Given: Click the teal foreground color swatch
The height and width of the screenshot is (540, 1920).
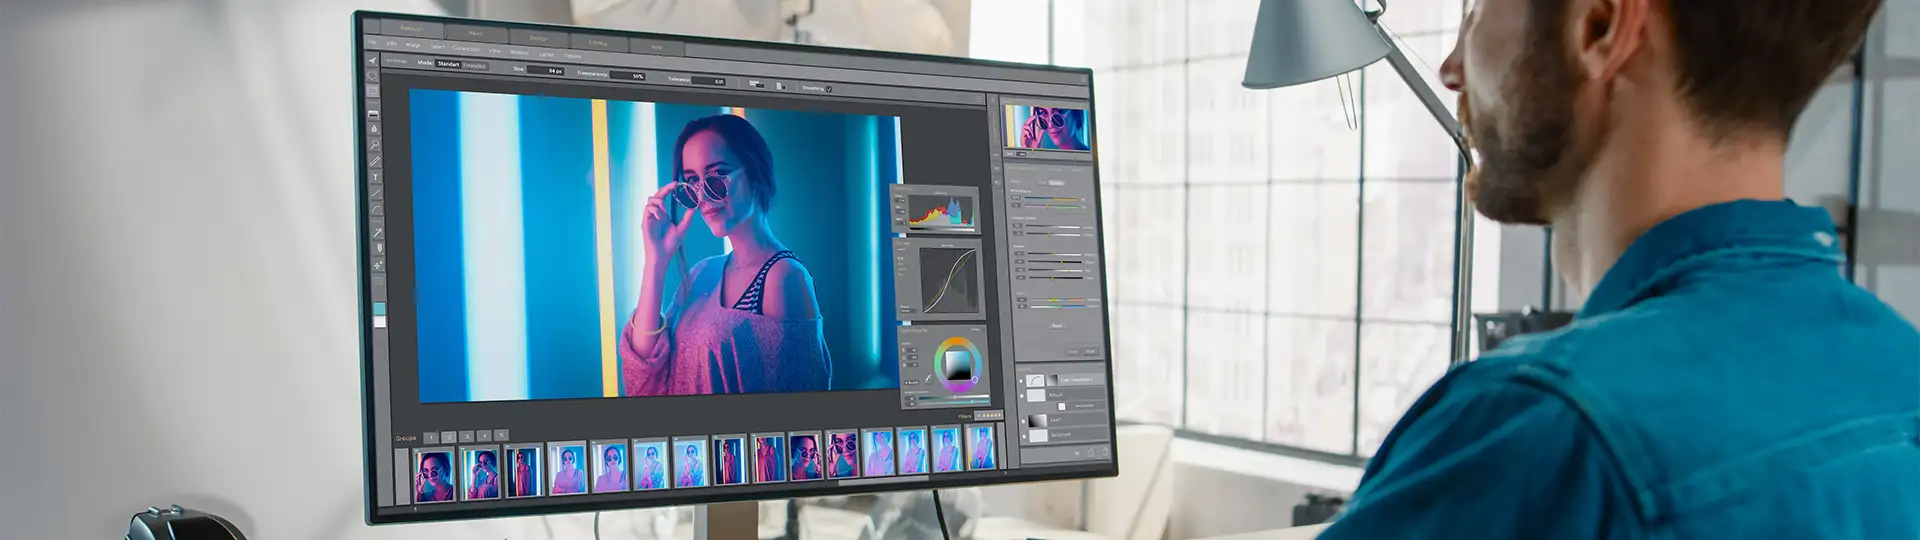Looking at the screenshot, I should (379, 310).
